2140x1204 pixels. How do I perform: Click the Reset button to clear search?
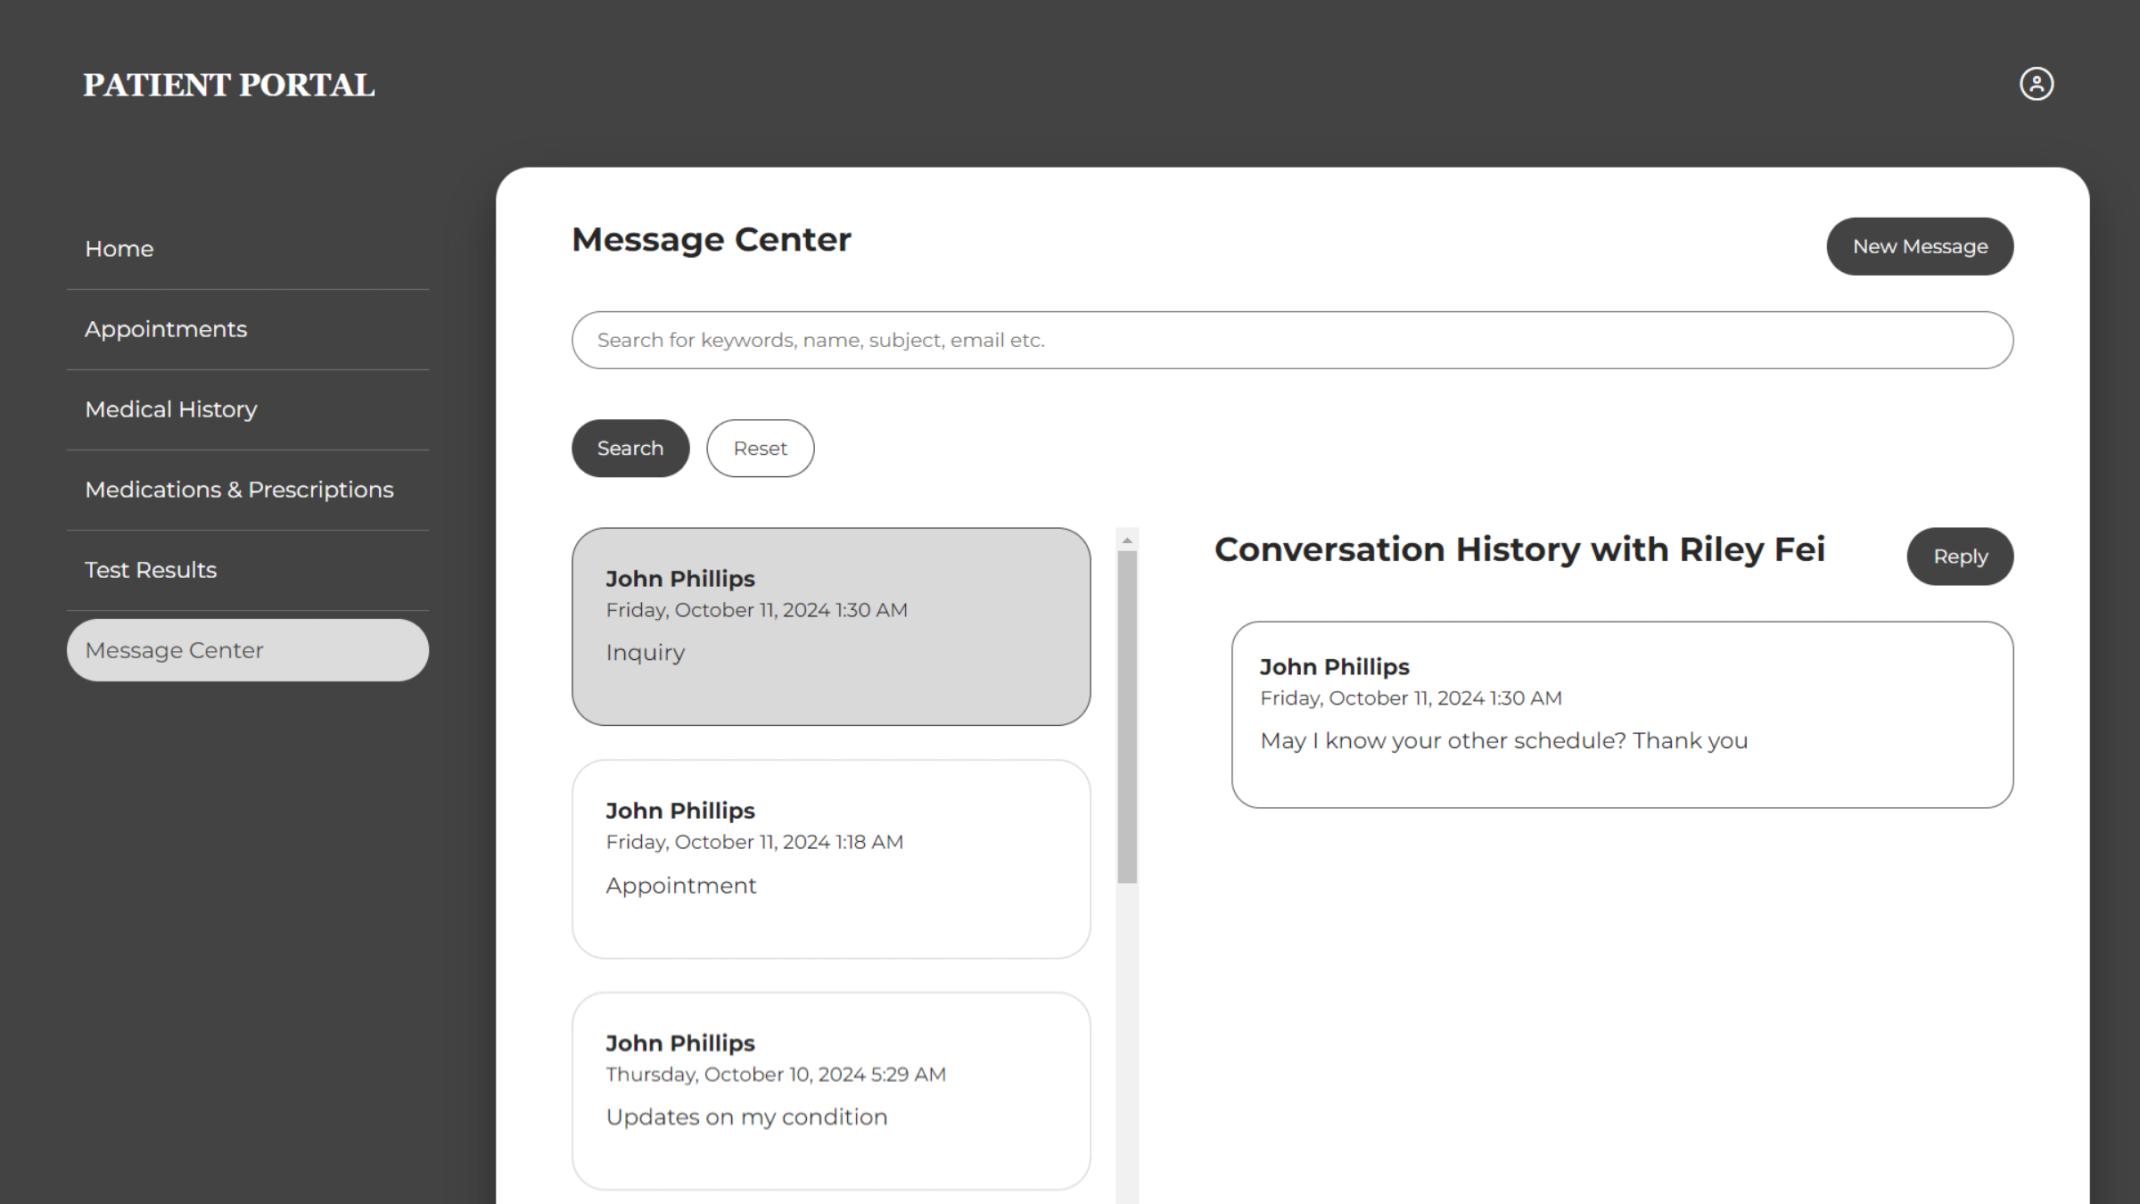point(760,448)
